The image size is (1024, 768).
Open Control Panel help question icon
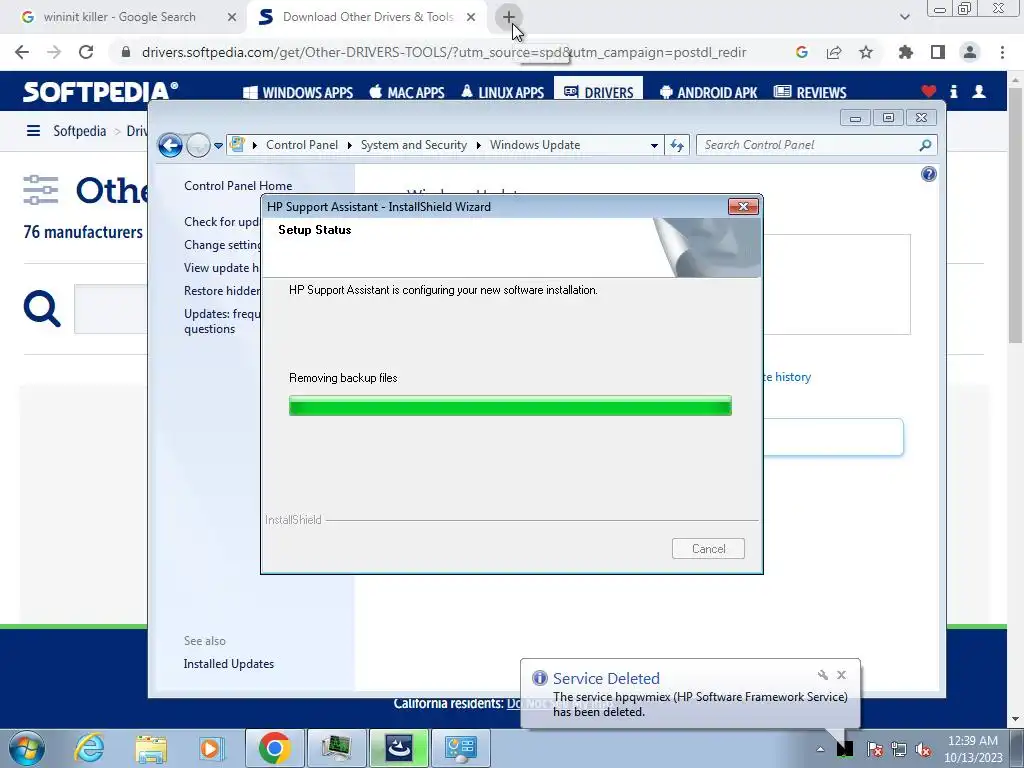tap(929, 174)
